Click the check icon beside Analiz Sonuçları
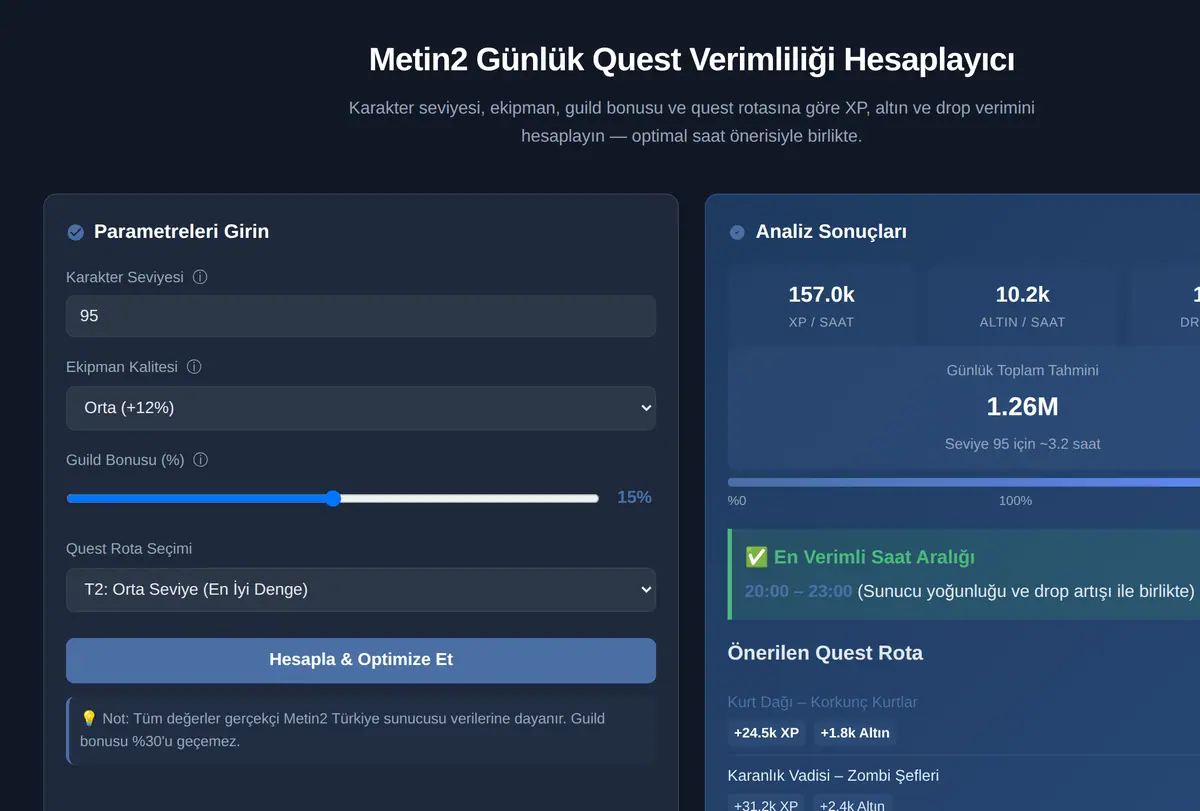The image size is (1200, 811). pos(737,232)
